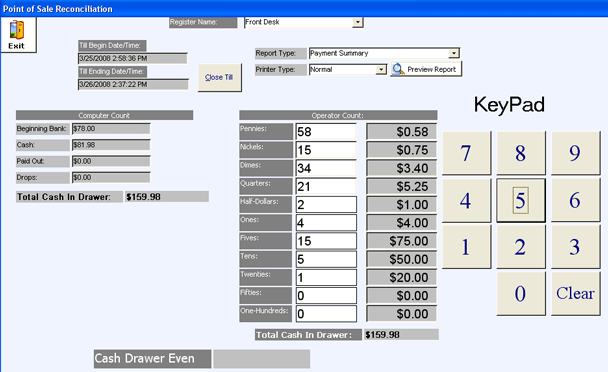Image resolution: width=608 pixels, height=372 pixels.
Task: Click the Cash Drawer Even label
Action: click(152, 359)
